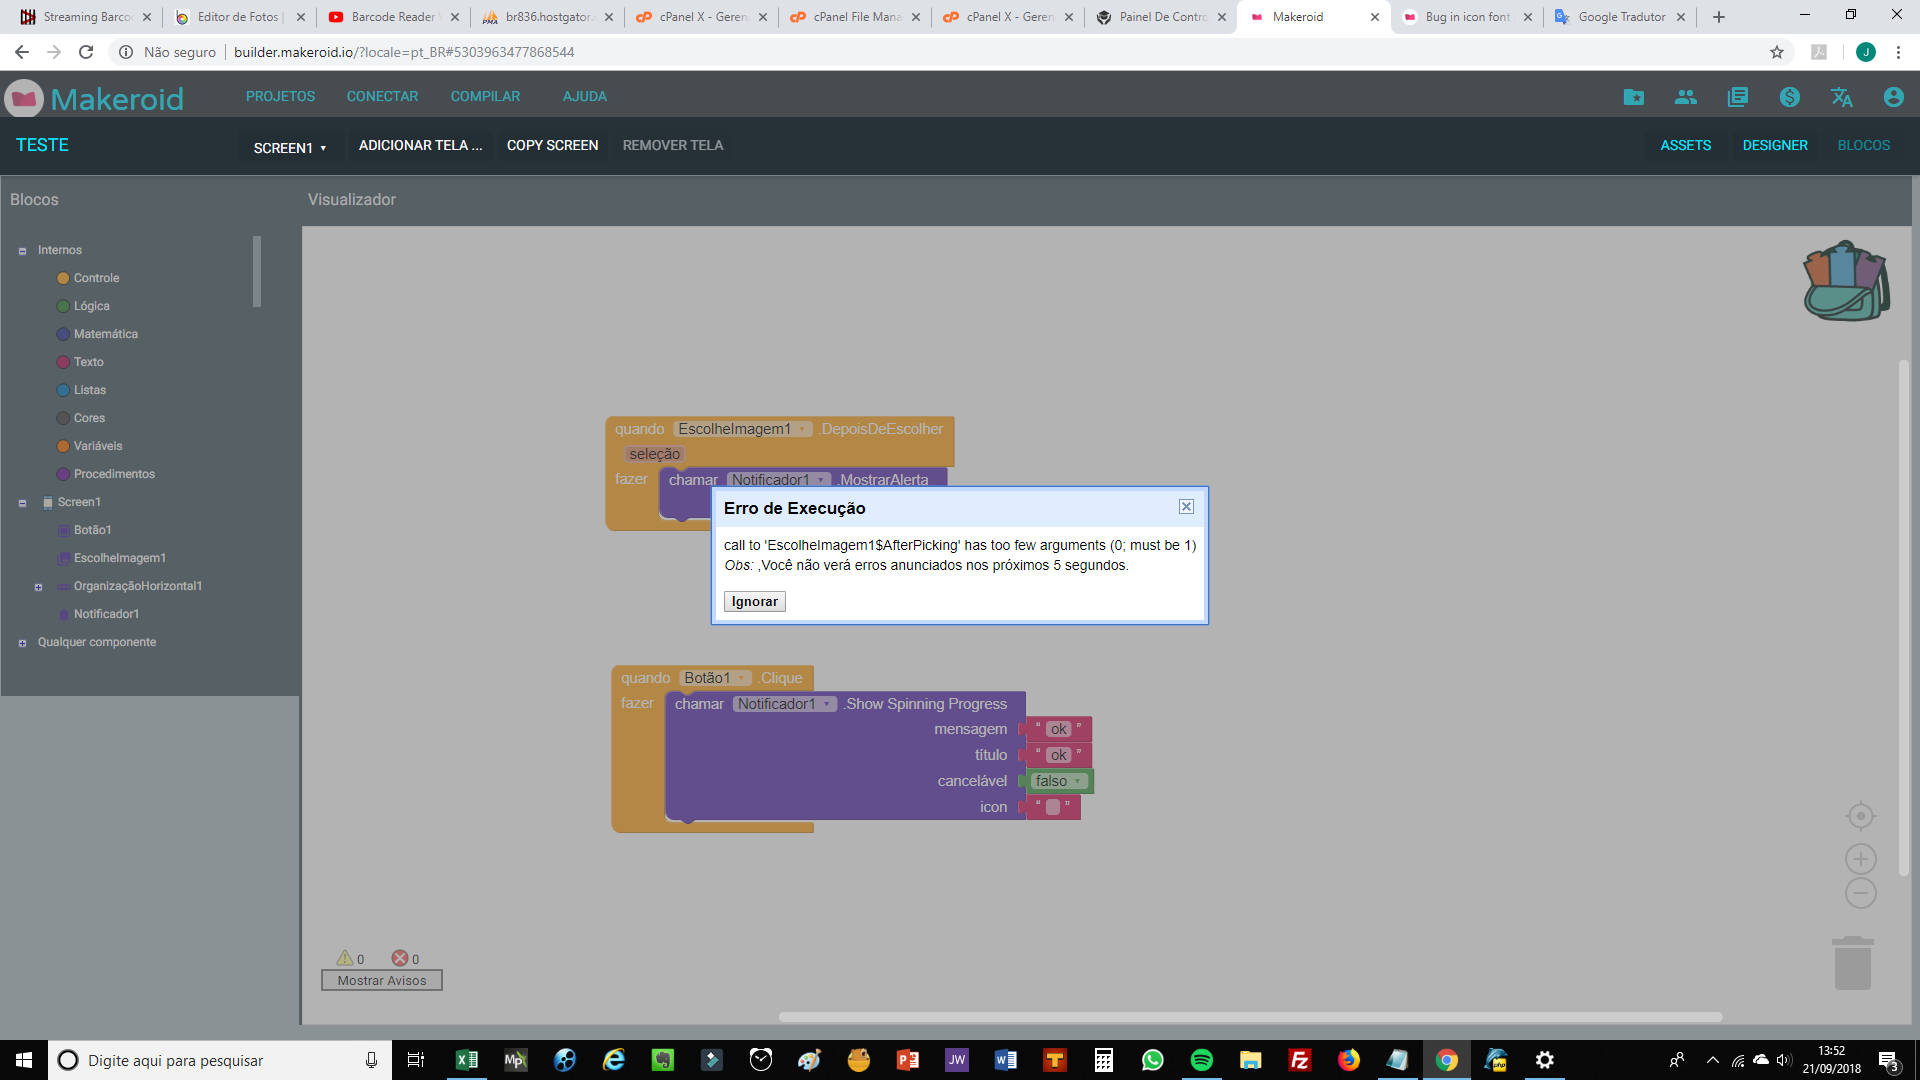This screenshot has height=1080, width=1920.
Task: Click the Mostrar Avisos button
Action: tap(381, 981)
